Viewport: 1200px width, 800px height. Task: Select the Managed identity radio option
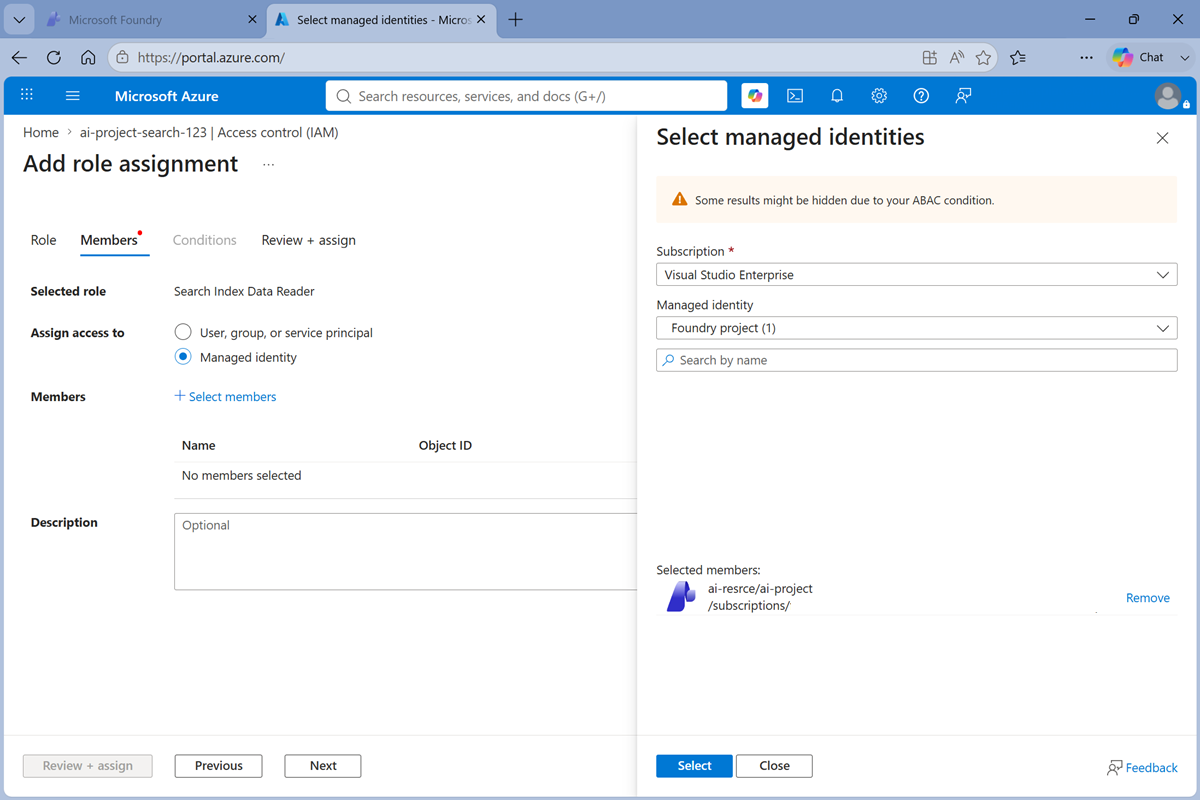[x=183, y=357]
